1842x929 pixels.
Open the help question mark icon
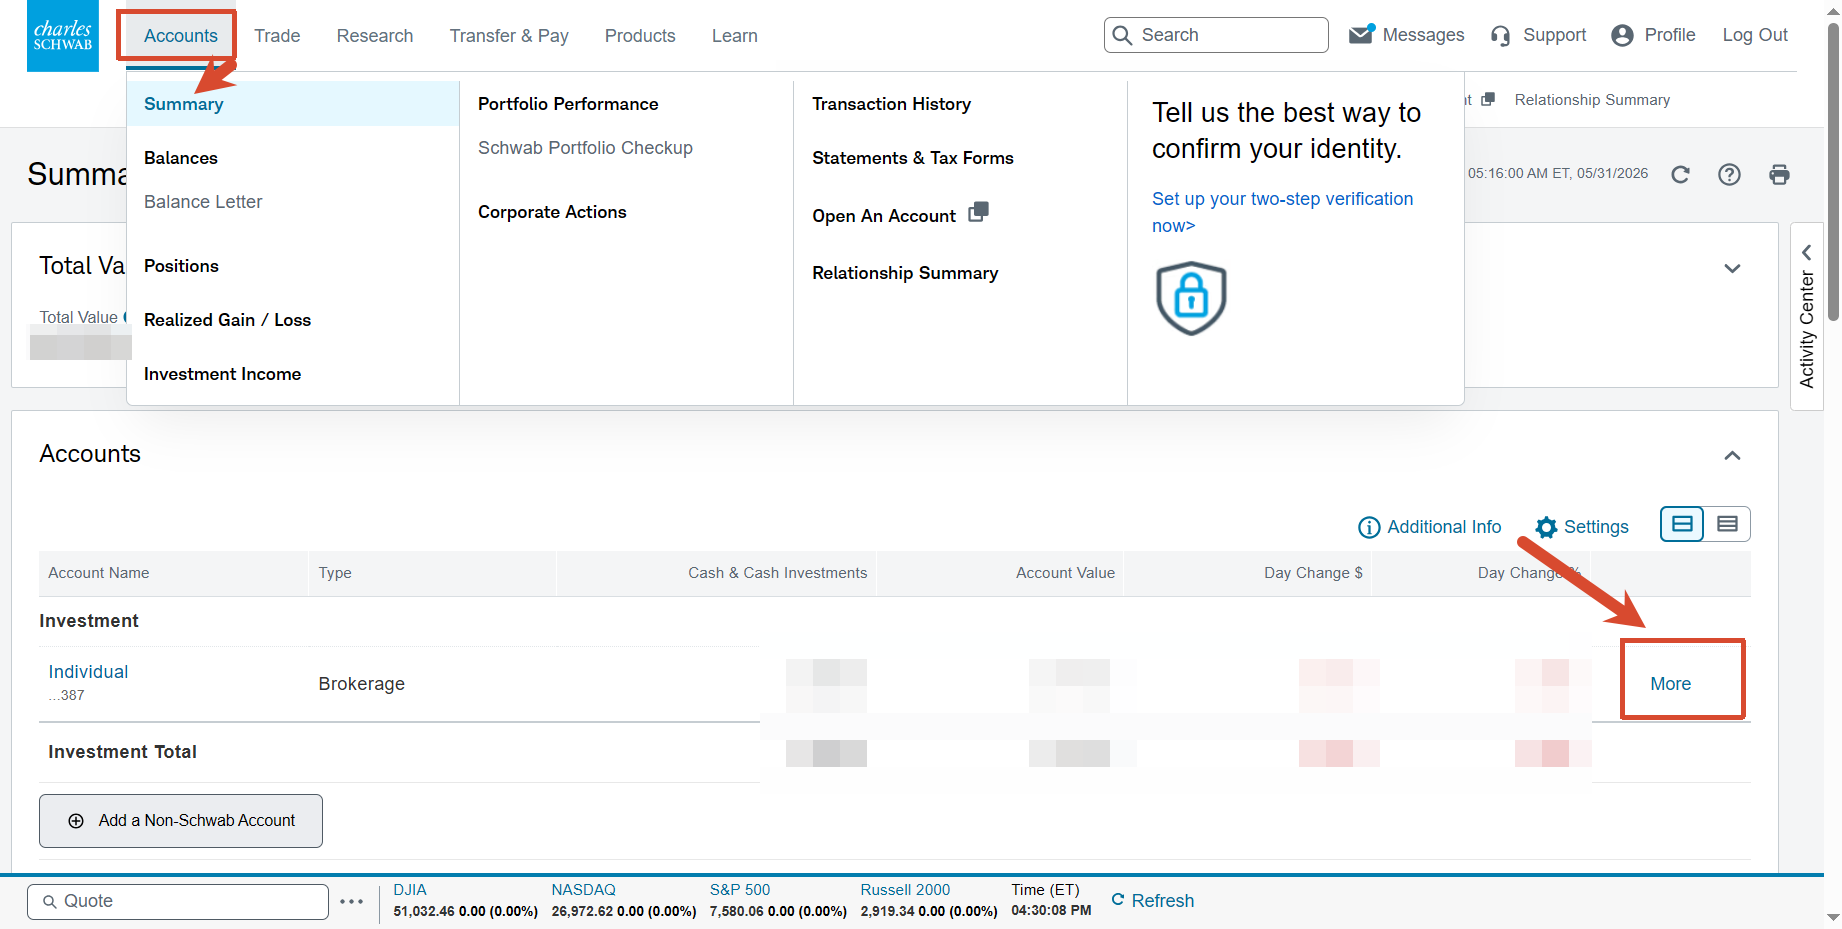coord(1729,174)
